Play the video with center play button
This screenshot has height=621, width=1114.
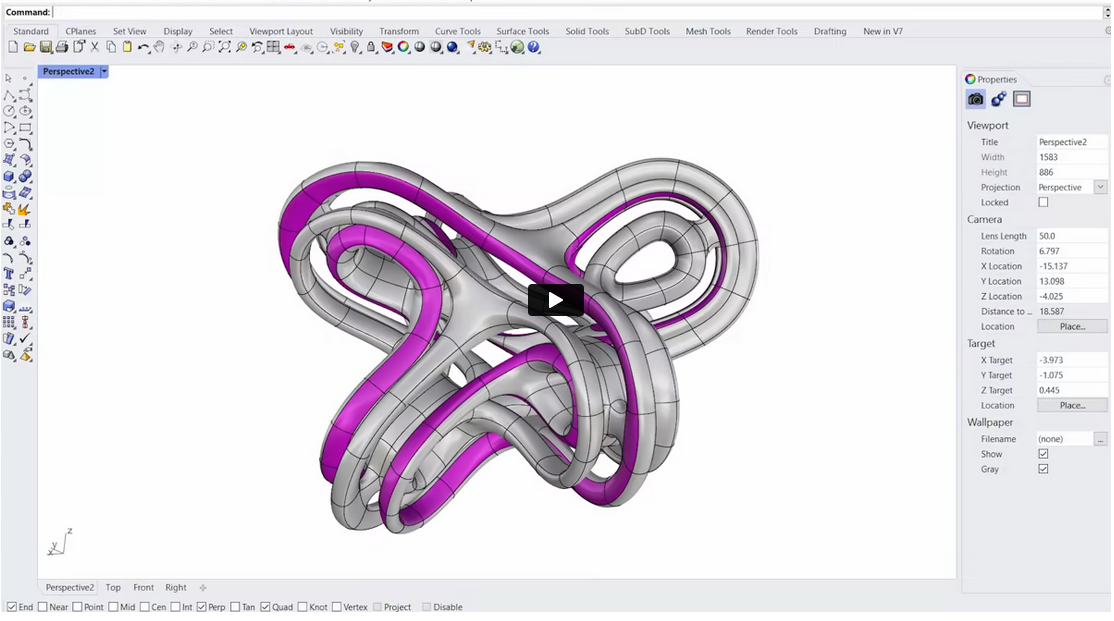pyautogui.click(x=555, y=300)
